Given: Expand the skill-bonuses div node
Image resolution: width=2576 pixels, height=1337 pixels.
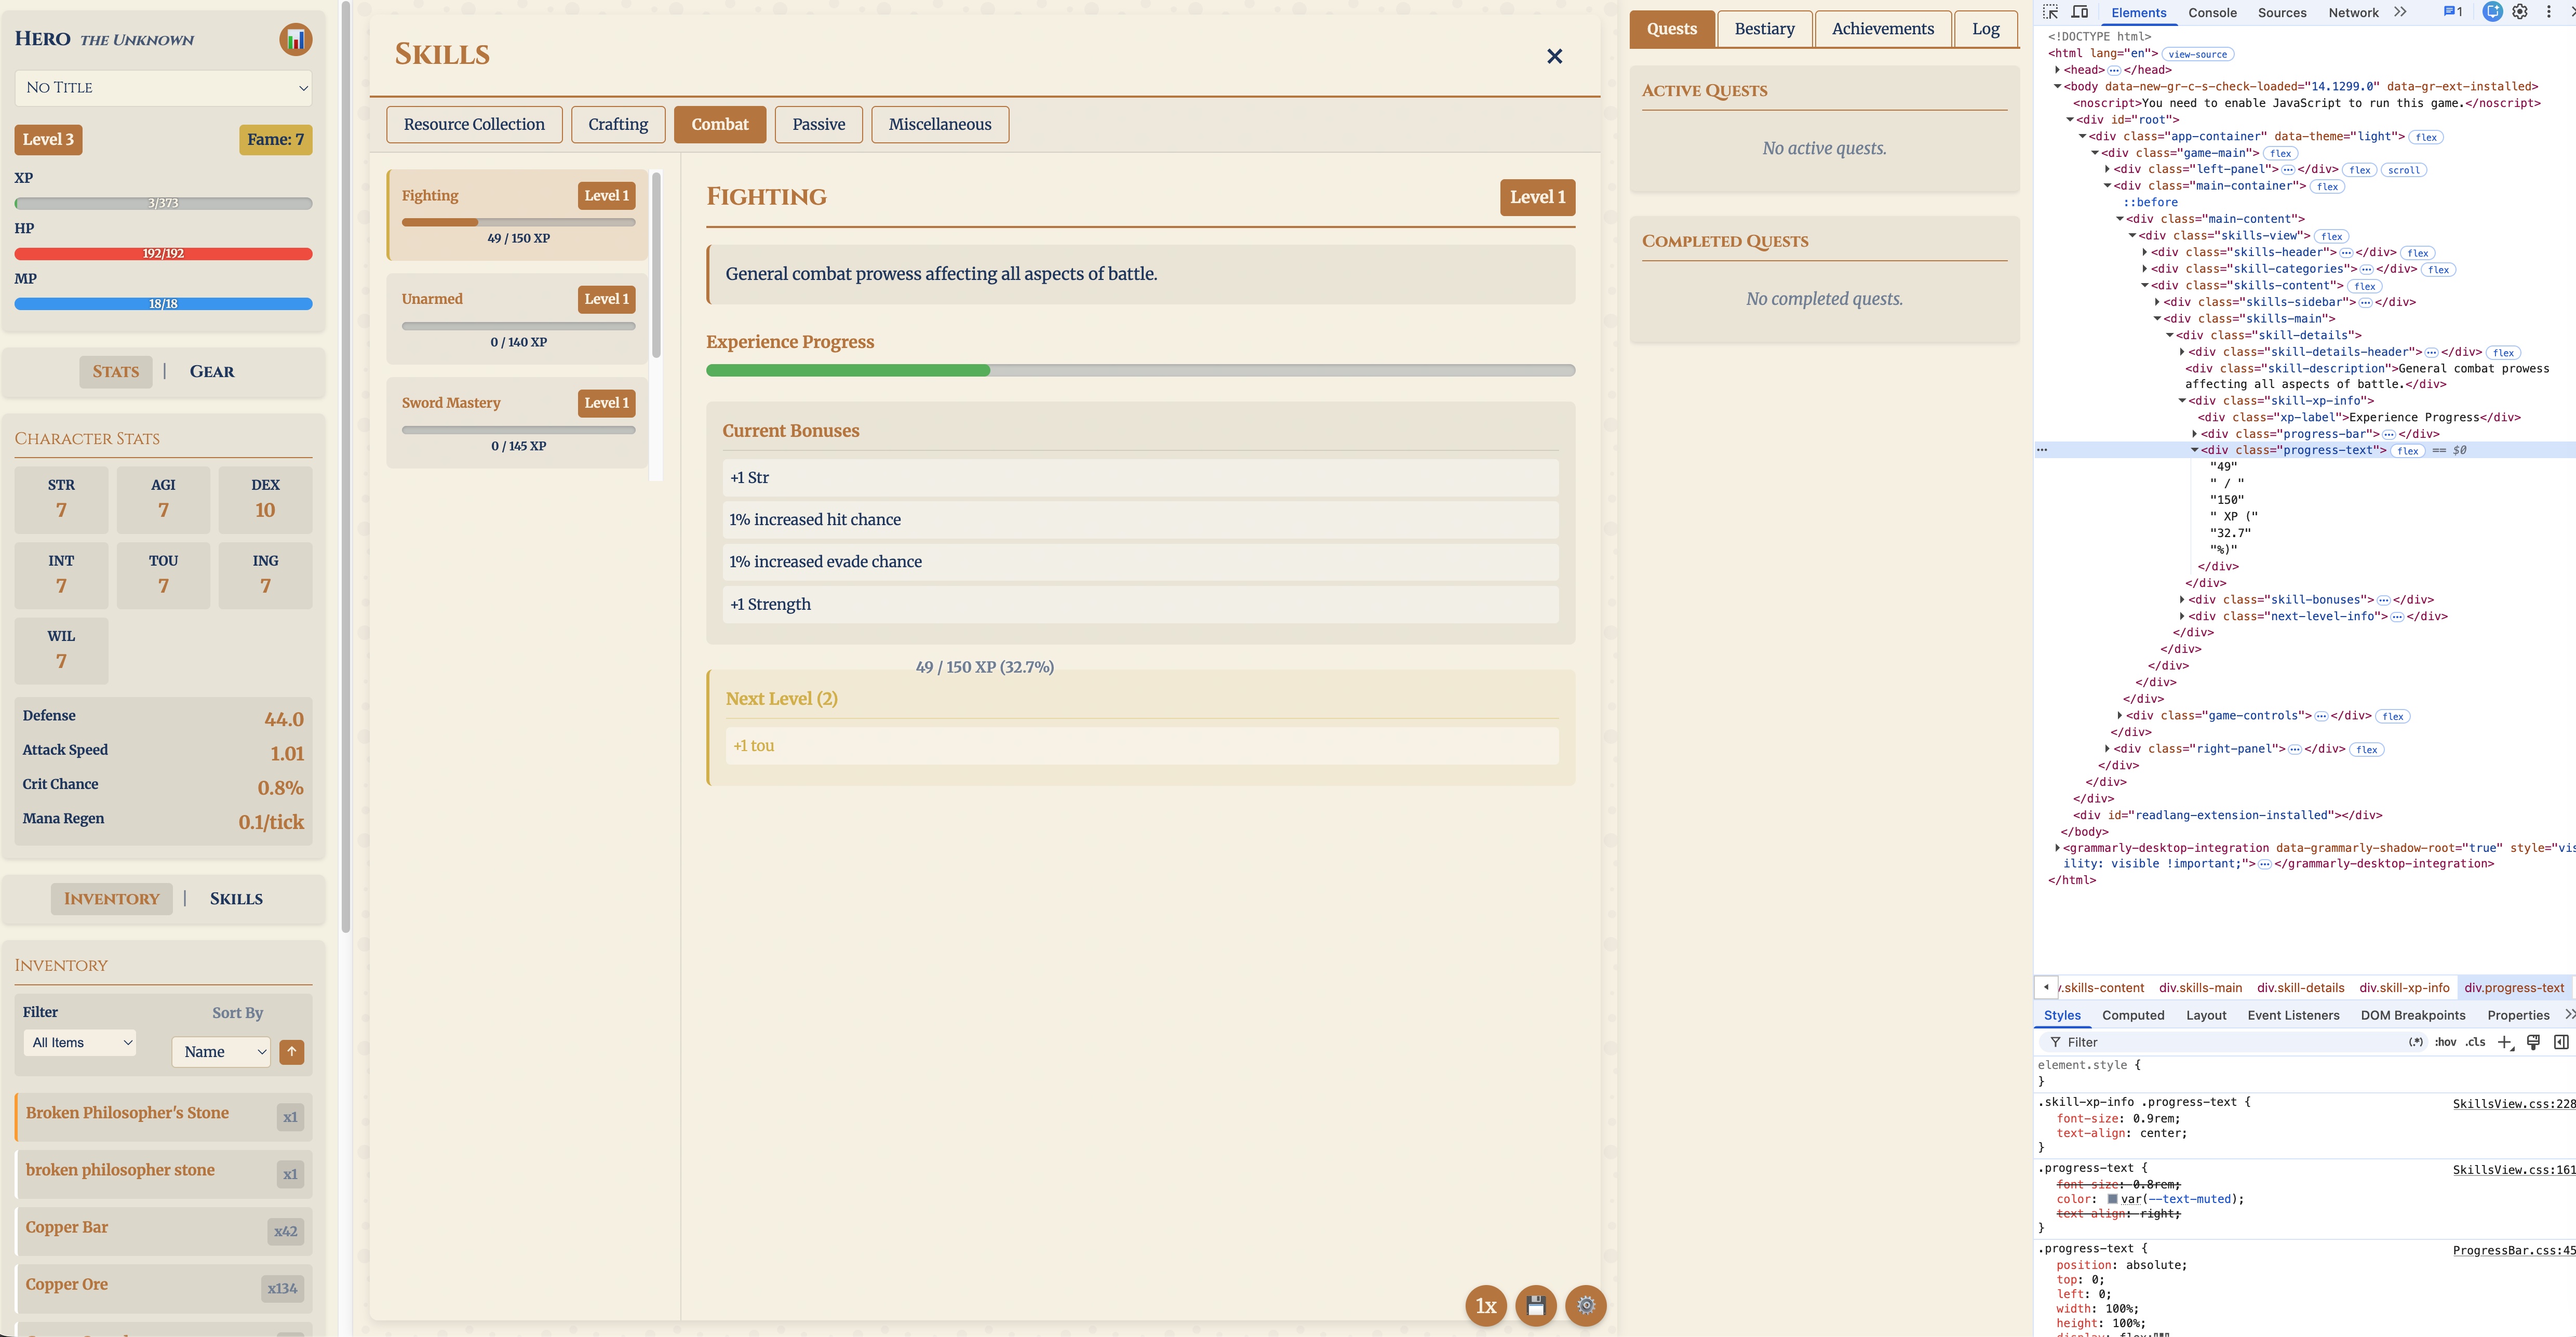Looking at the screenshot, I should pos(2182,600).
